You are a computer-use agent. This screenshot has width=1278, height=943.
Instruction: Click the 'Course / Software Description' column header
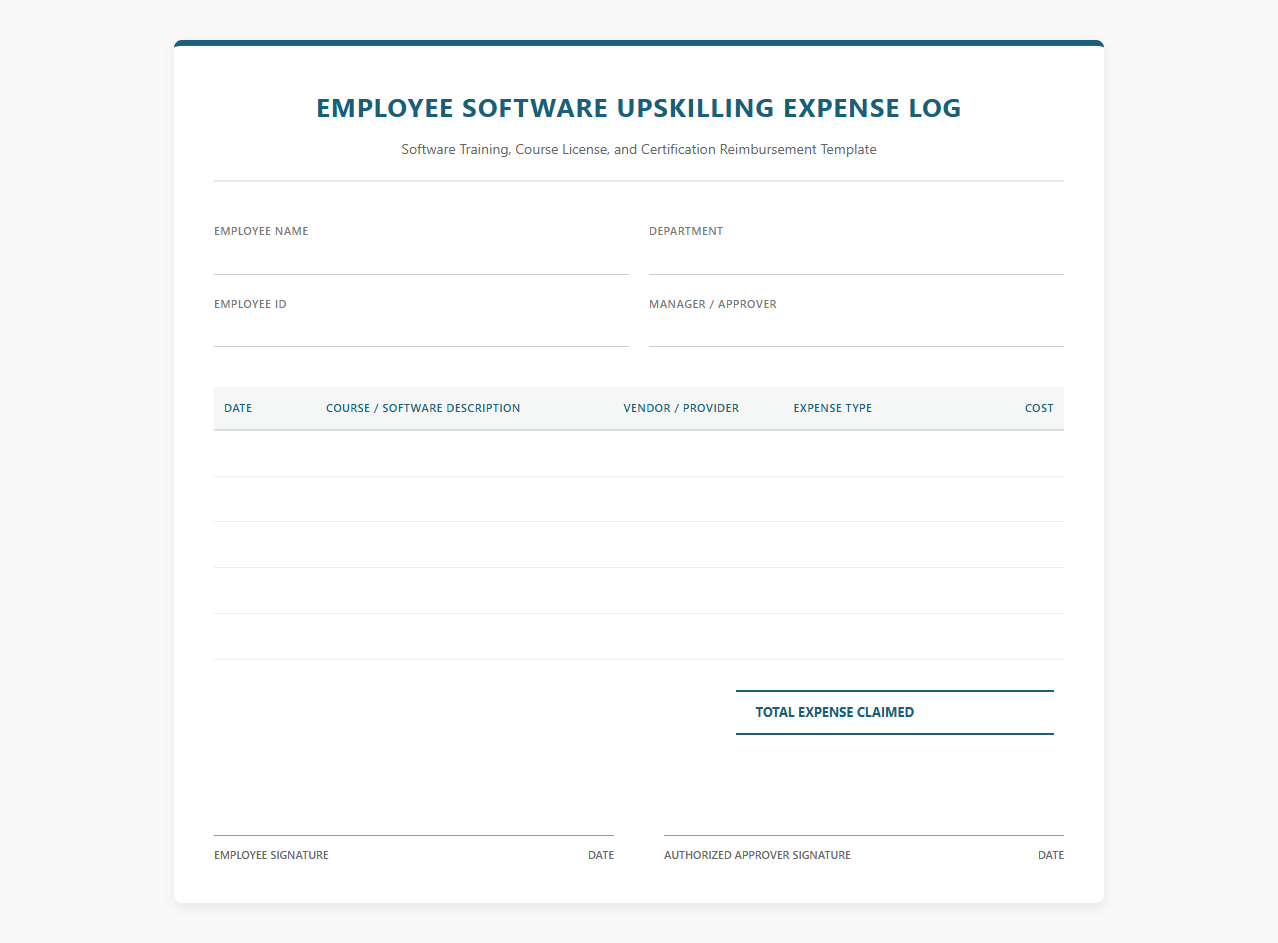[x=423, y=408]
